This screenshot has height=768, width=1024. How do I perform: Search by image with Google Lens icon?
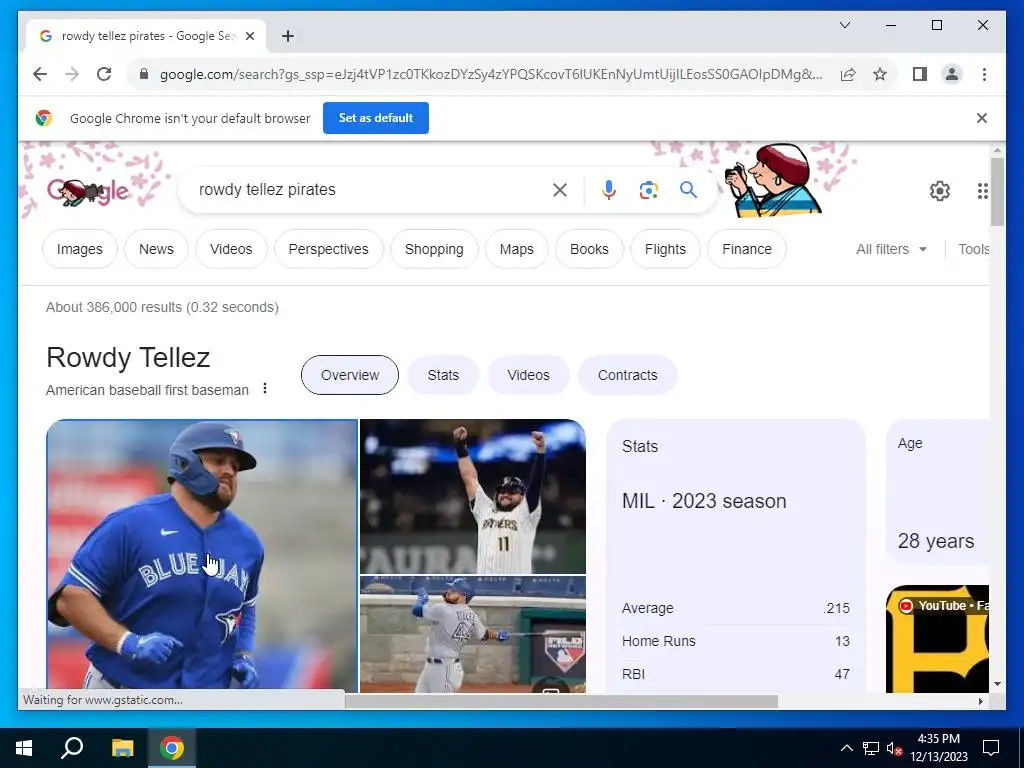[x=648, y=190]
